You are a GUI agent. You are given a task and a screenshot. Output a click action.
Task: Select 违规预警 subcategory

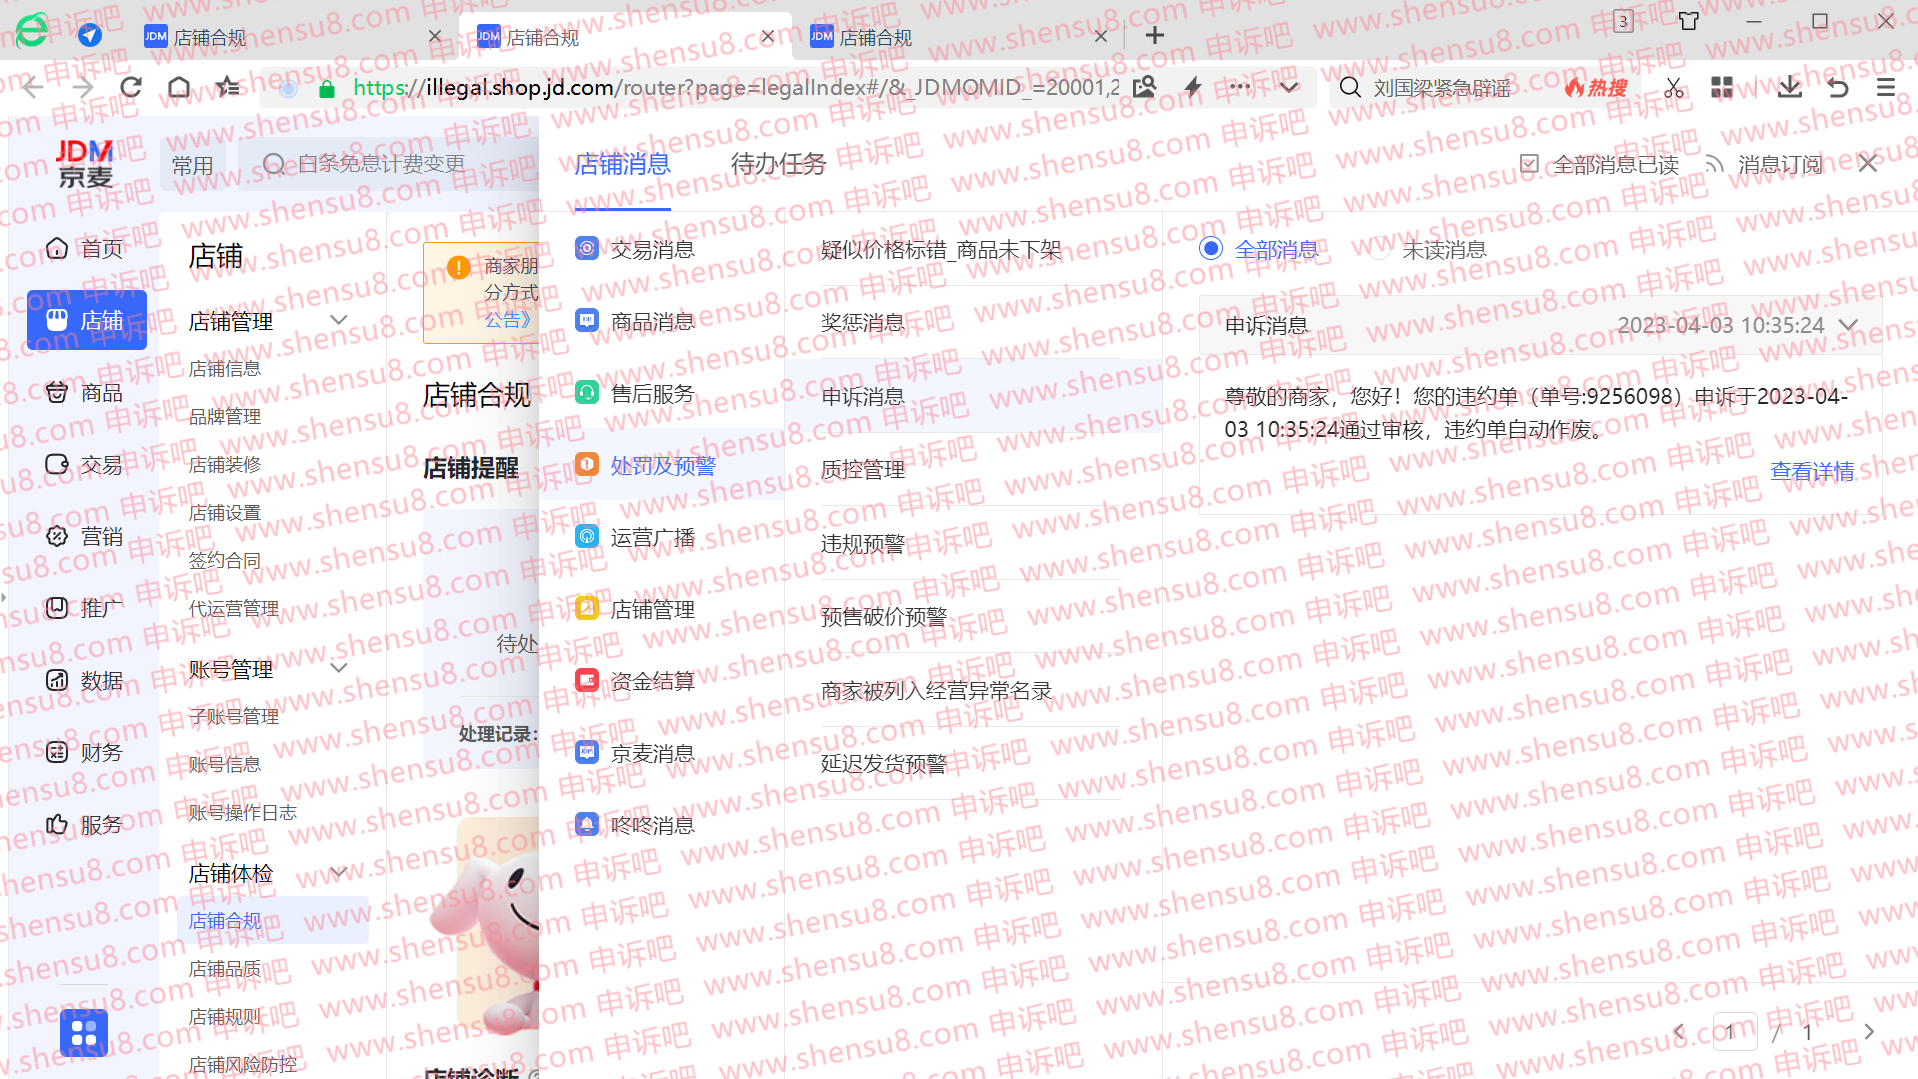(x=862, y=543)
